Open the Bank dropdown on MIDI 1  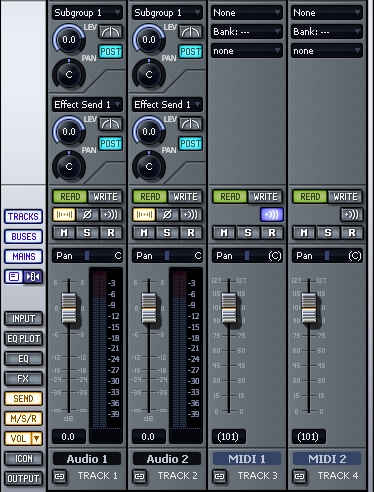click(x=247, y=32)
